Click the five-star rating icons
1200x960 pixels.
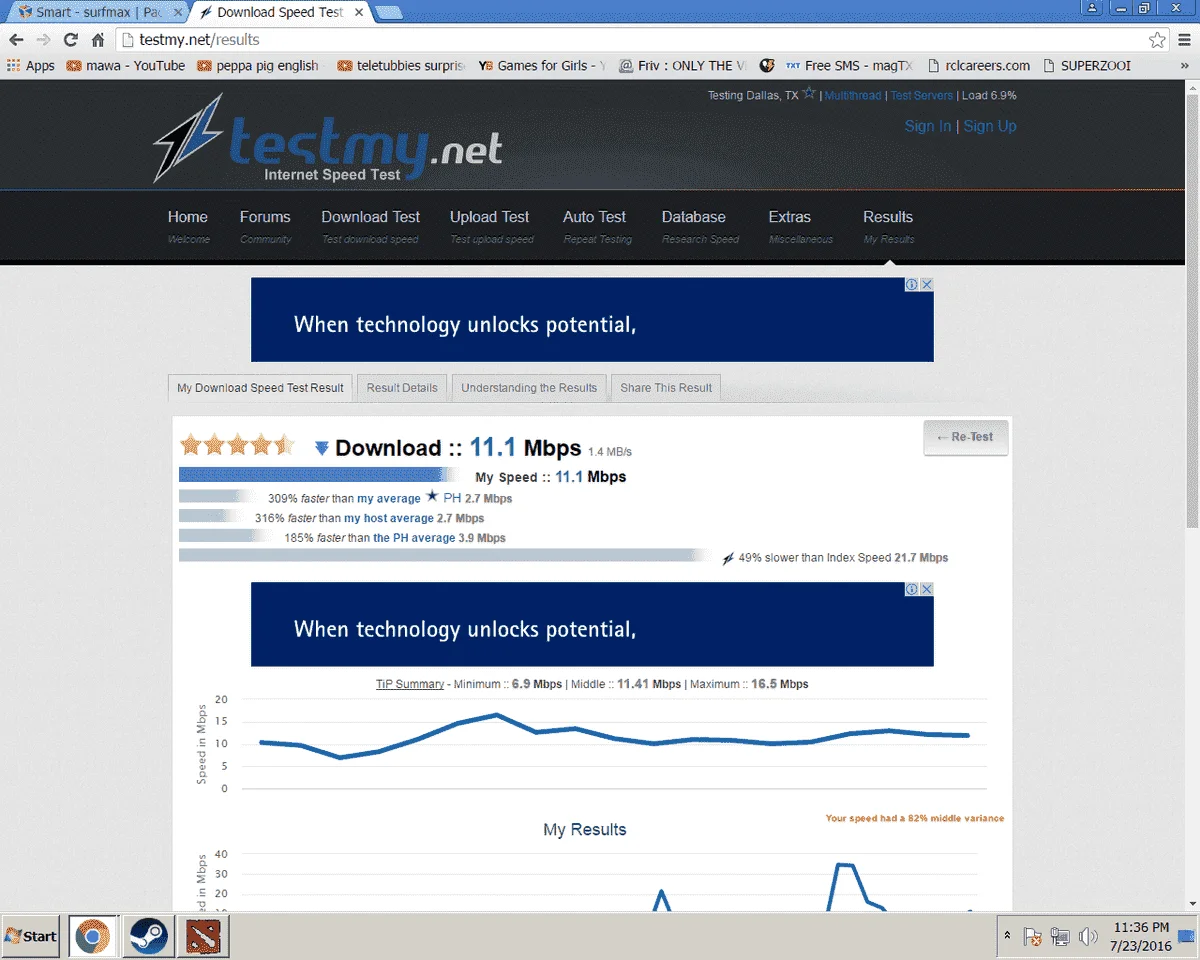pos(237,445)
